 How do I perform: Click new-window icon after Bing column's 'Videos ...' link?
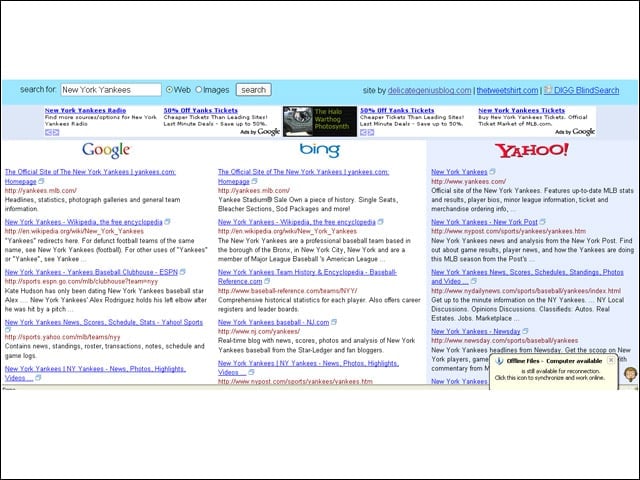[x=251, y=372]
